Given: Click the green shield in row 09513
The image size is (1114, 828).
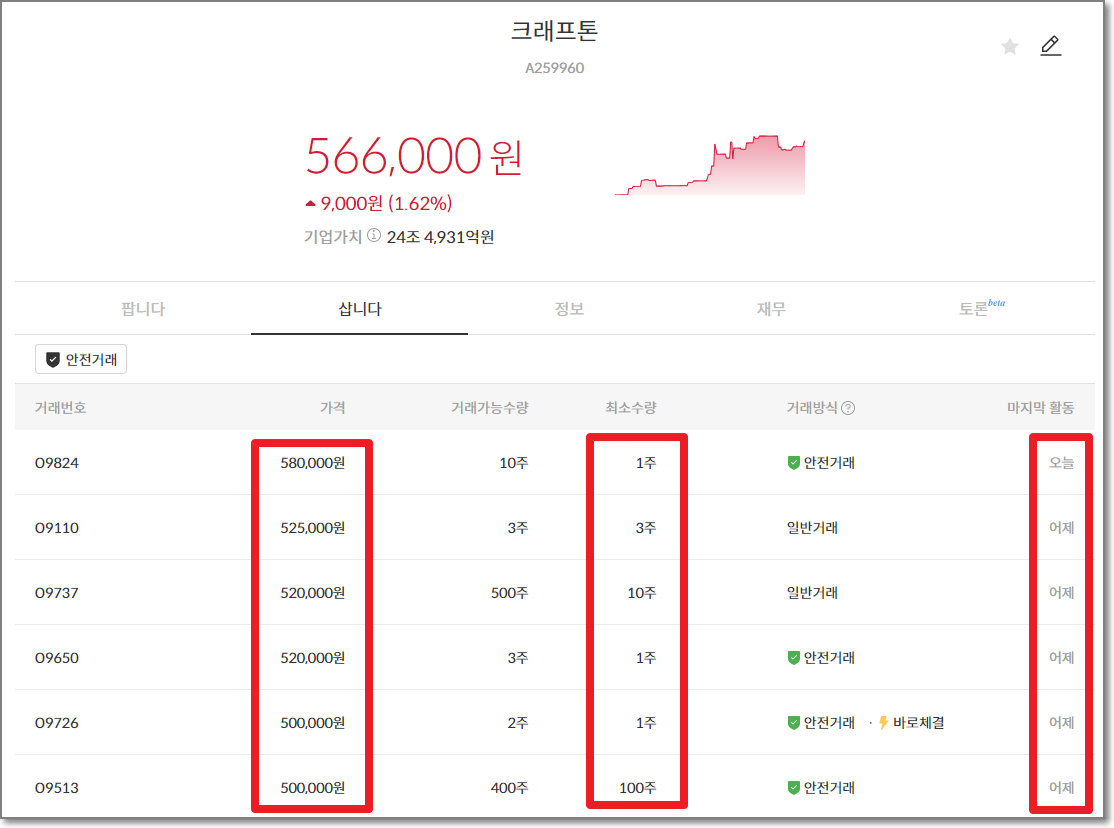Looking at the screenshot, I should (x=794, y=787).
